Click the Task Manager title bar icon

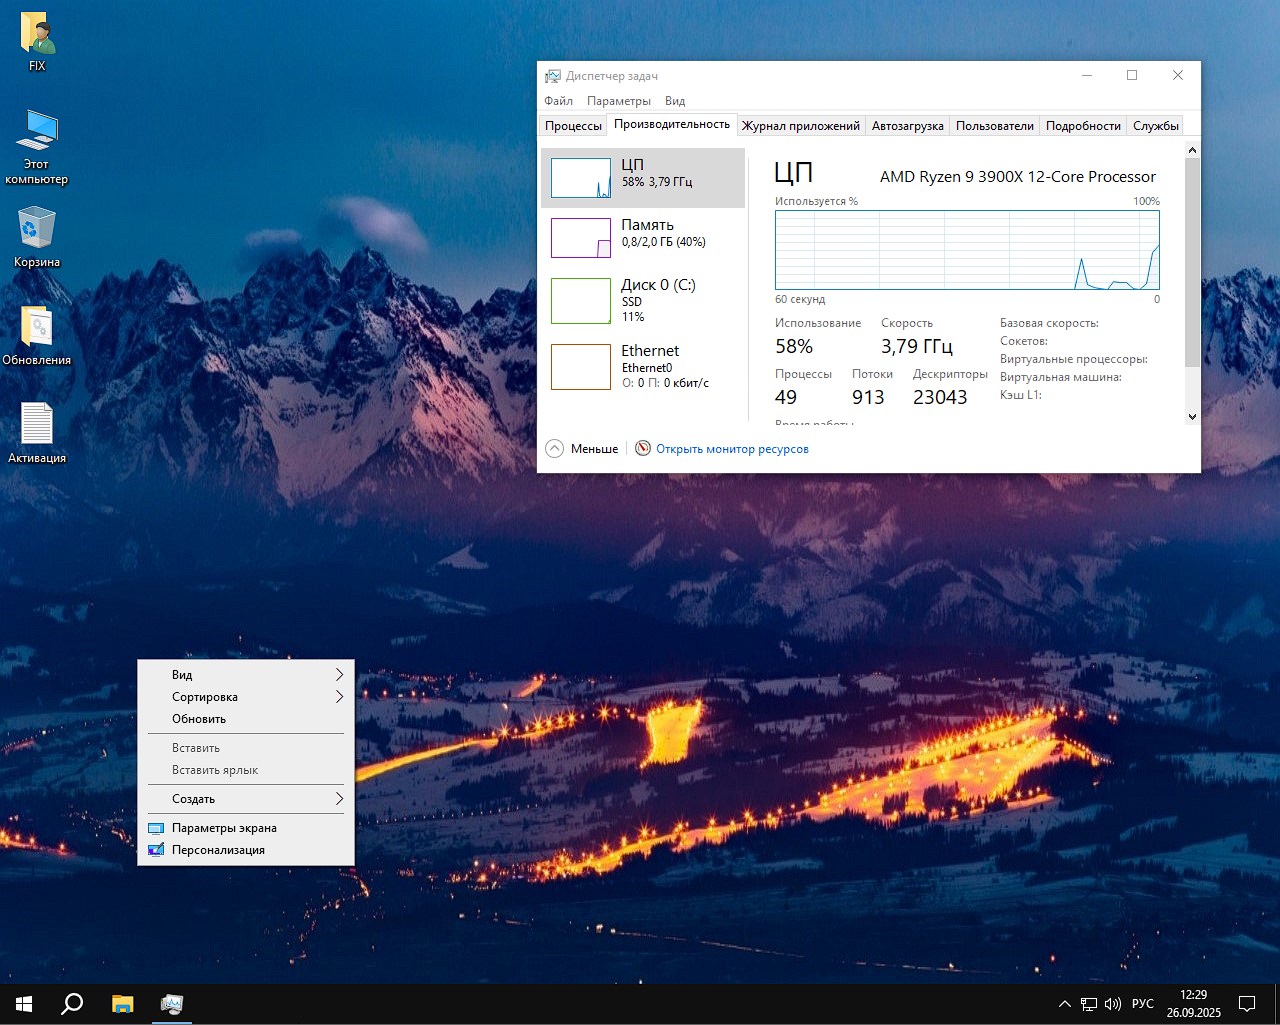552,76
